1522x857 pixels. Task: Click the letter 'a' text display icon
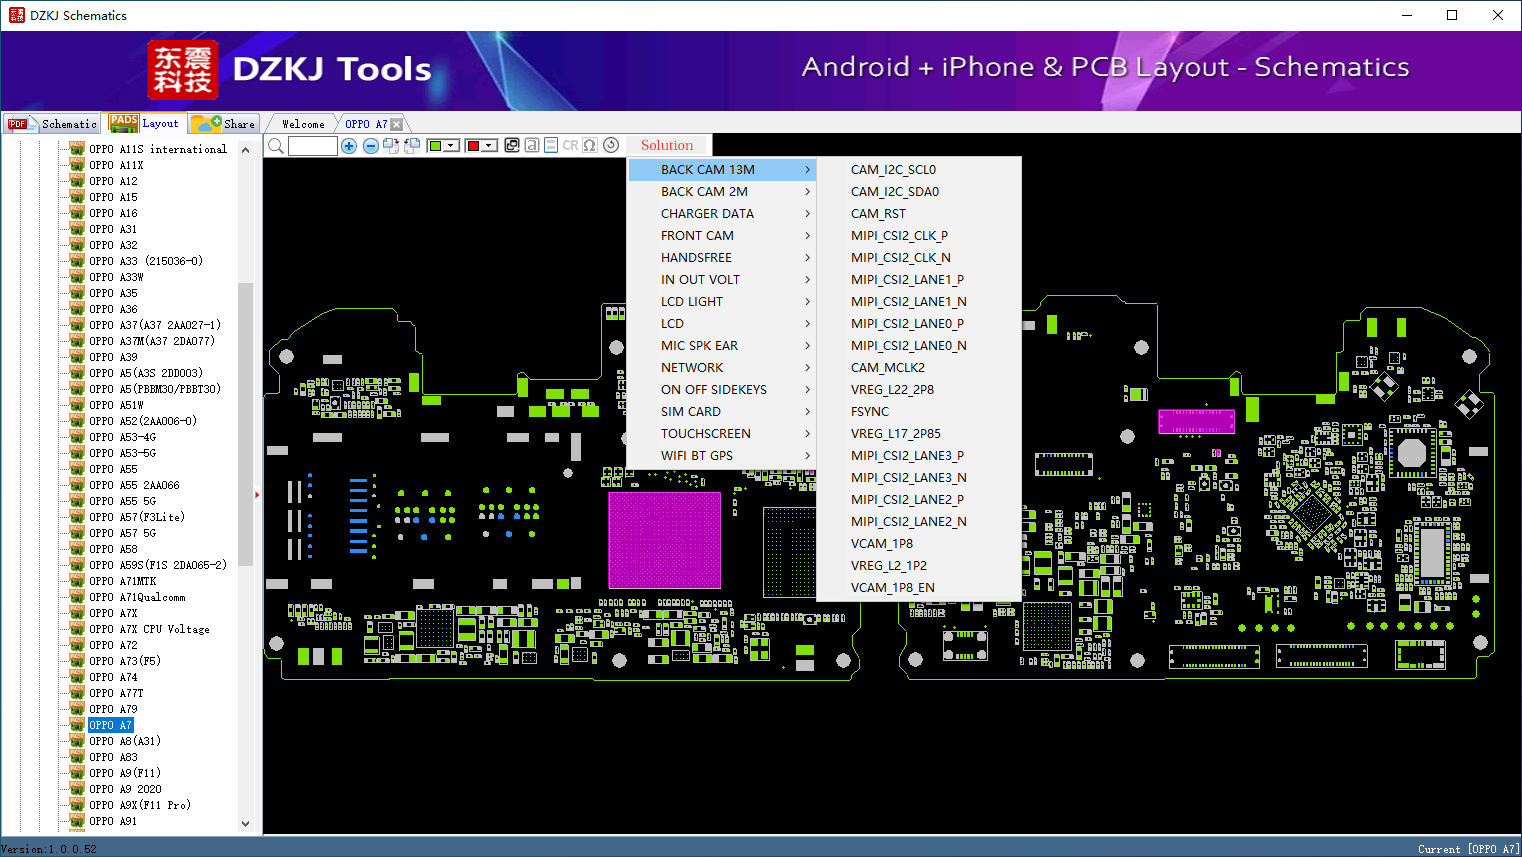tap(532, 145)
